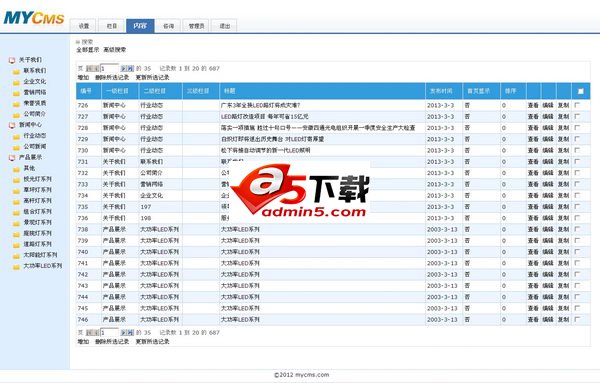Click folder icon beside 庭院灯系列
This screenshot has height=383, width=600.
pos(16,234)
